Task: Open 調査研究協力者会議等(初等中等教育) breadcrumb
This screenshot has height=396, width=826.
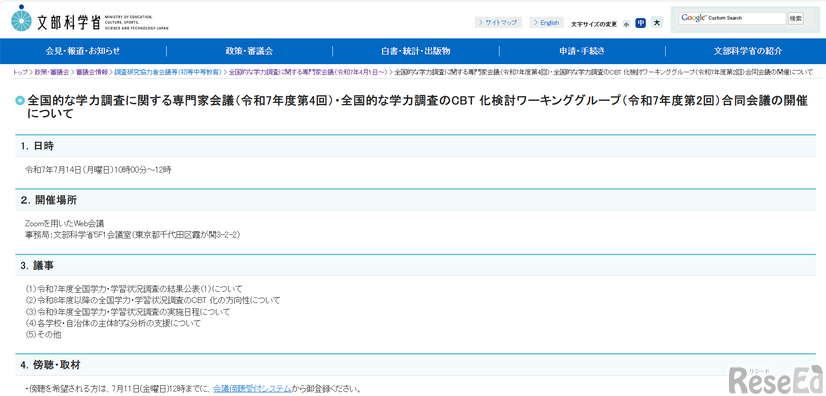Action: (x=168, y=72)
